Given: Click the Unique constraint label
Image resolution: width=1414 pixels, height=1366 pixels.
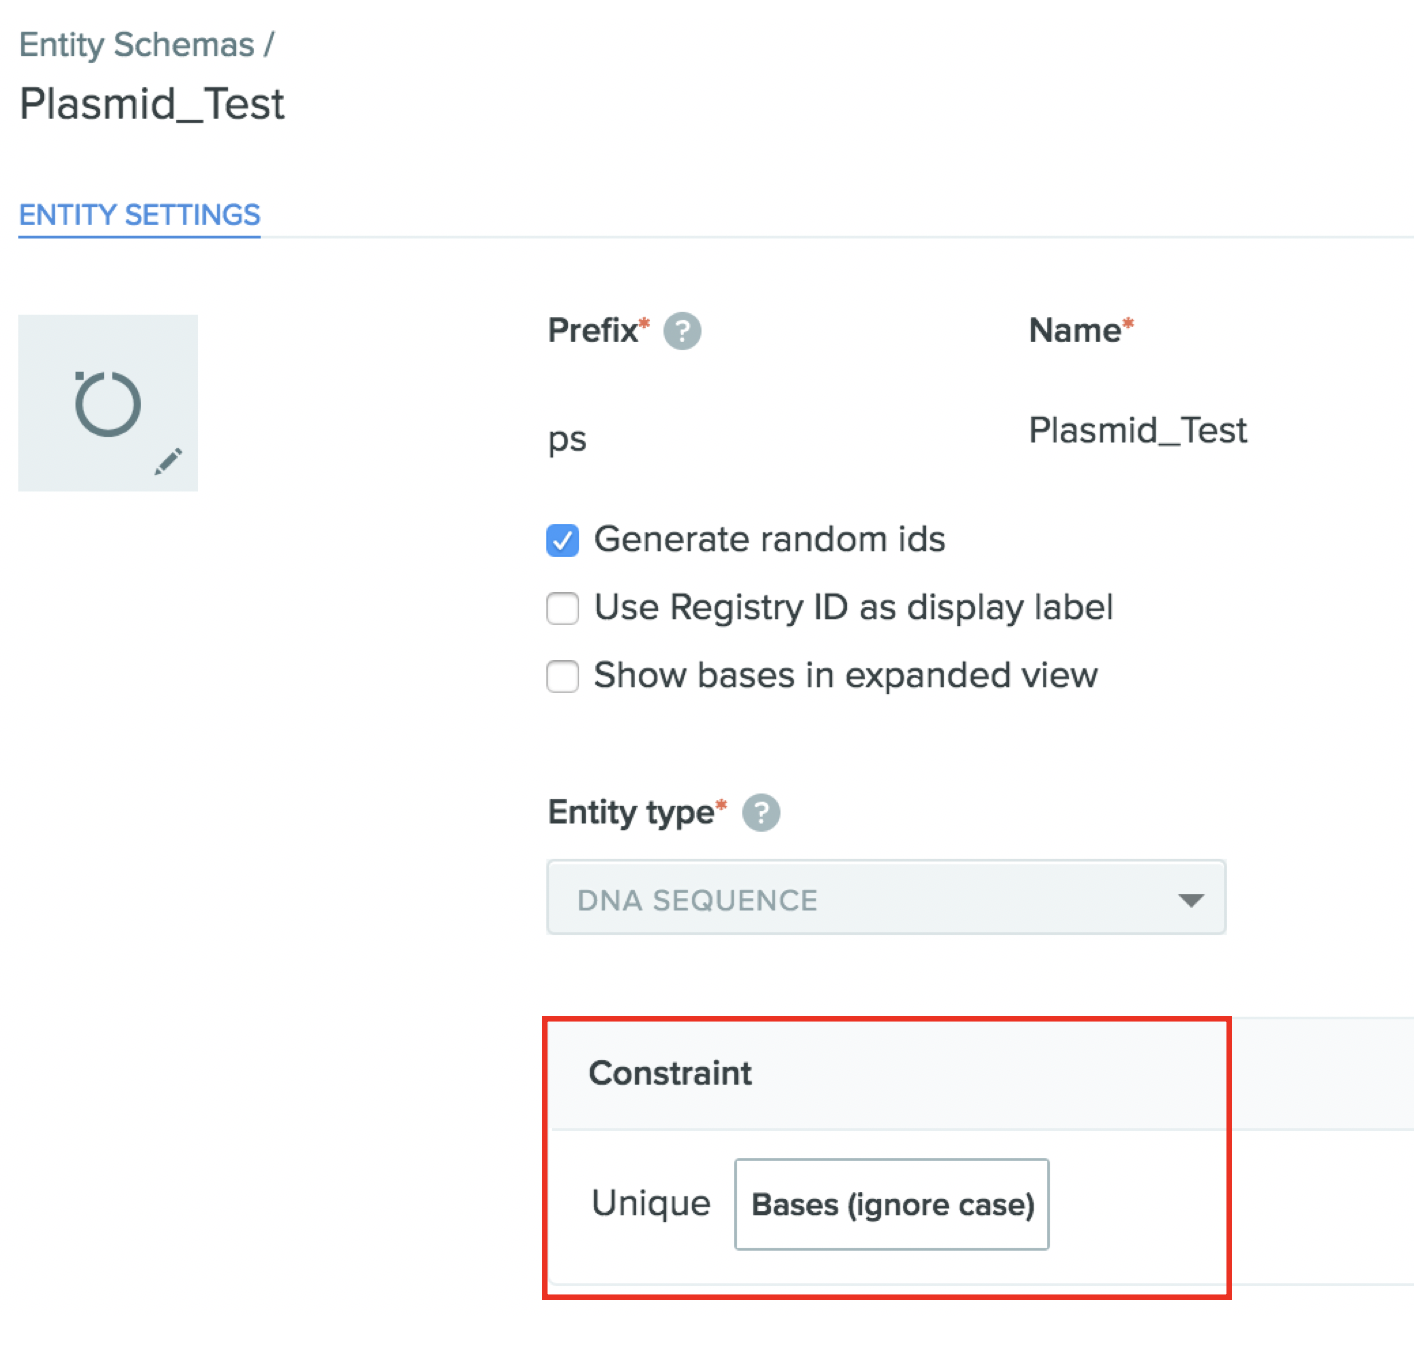Looking at the screenshot, I should pos(651,1203).
